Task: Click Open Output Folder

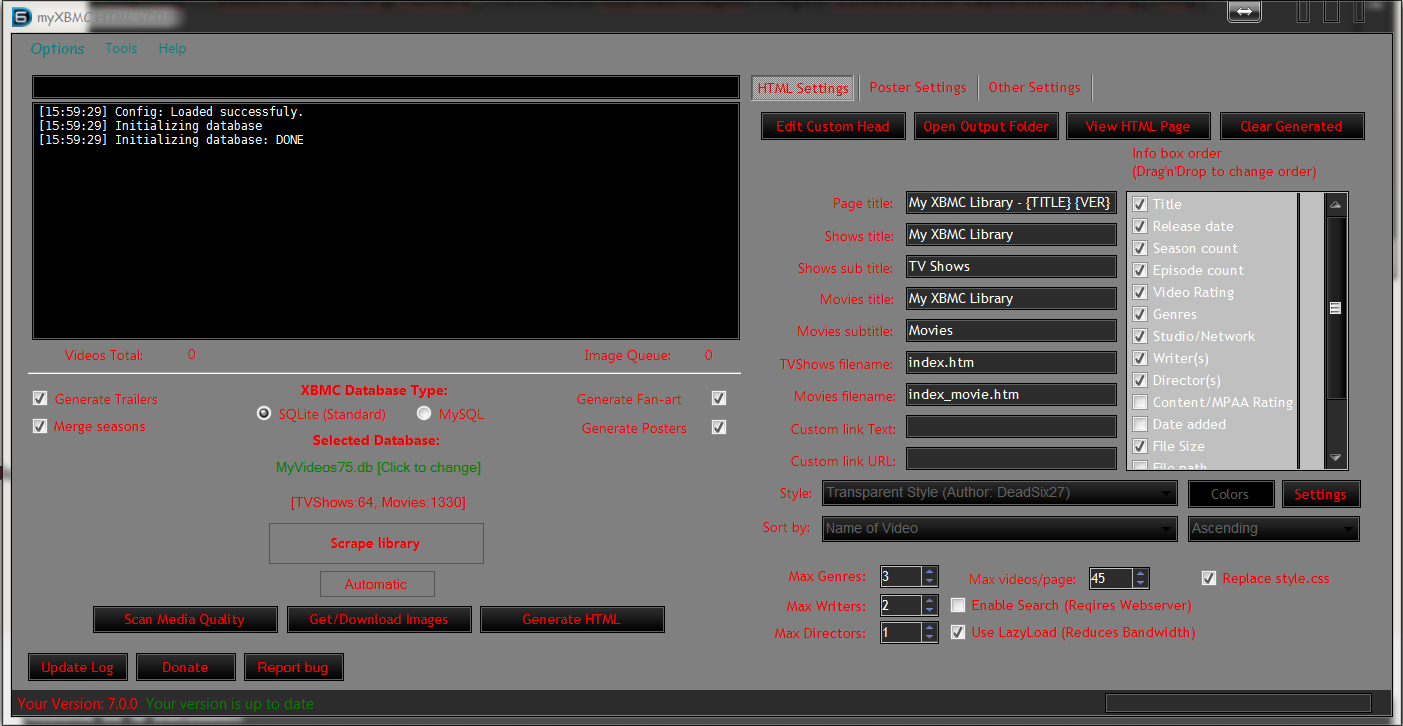Action: click(x=986, y=126)
